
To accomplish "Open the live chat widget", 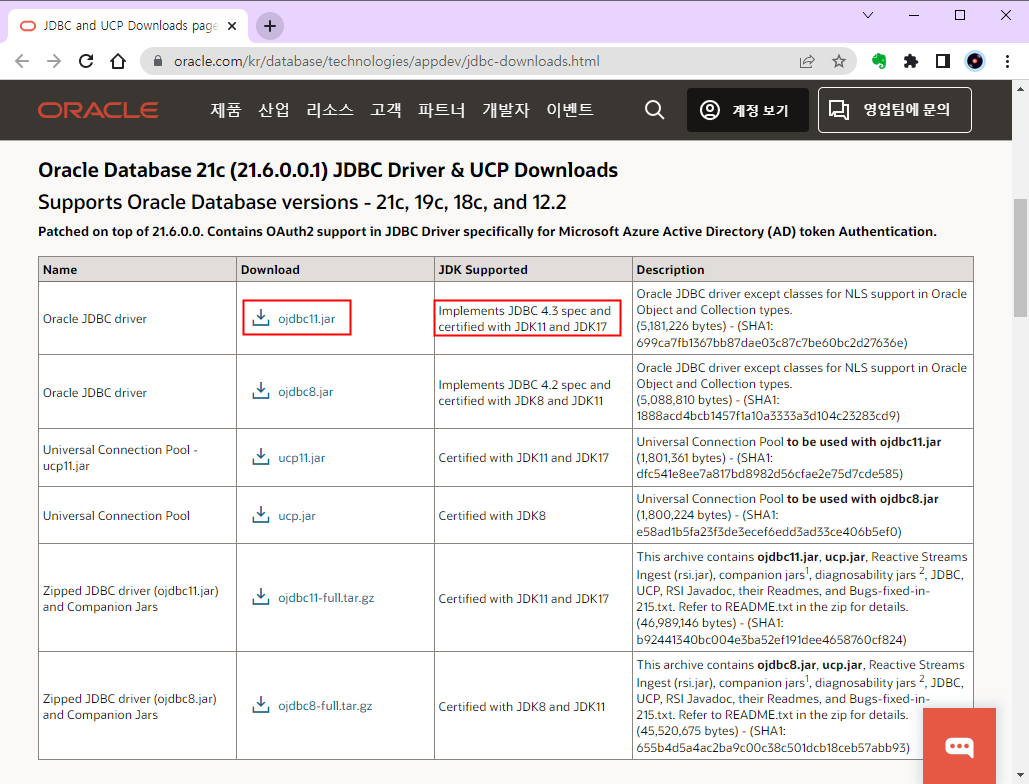I will pos(959,746).
